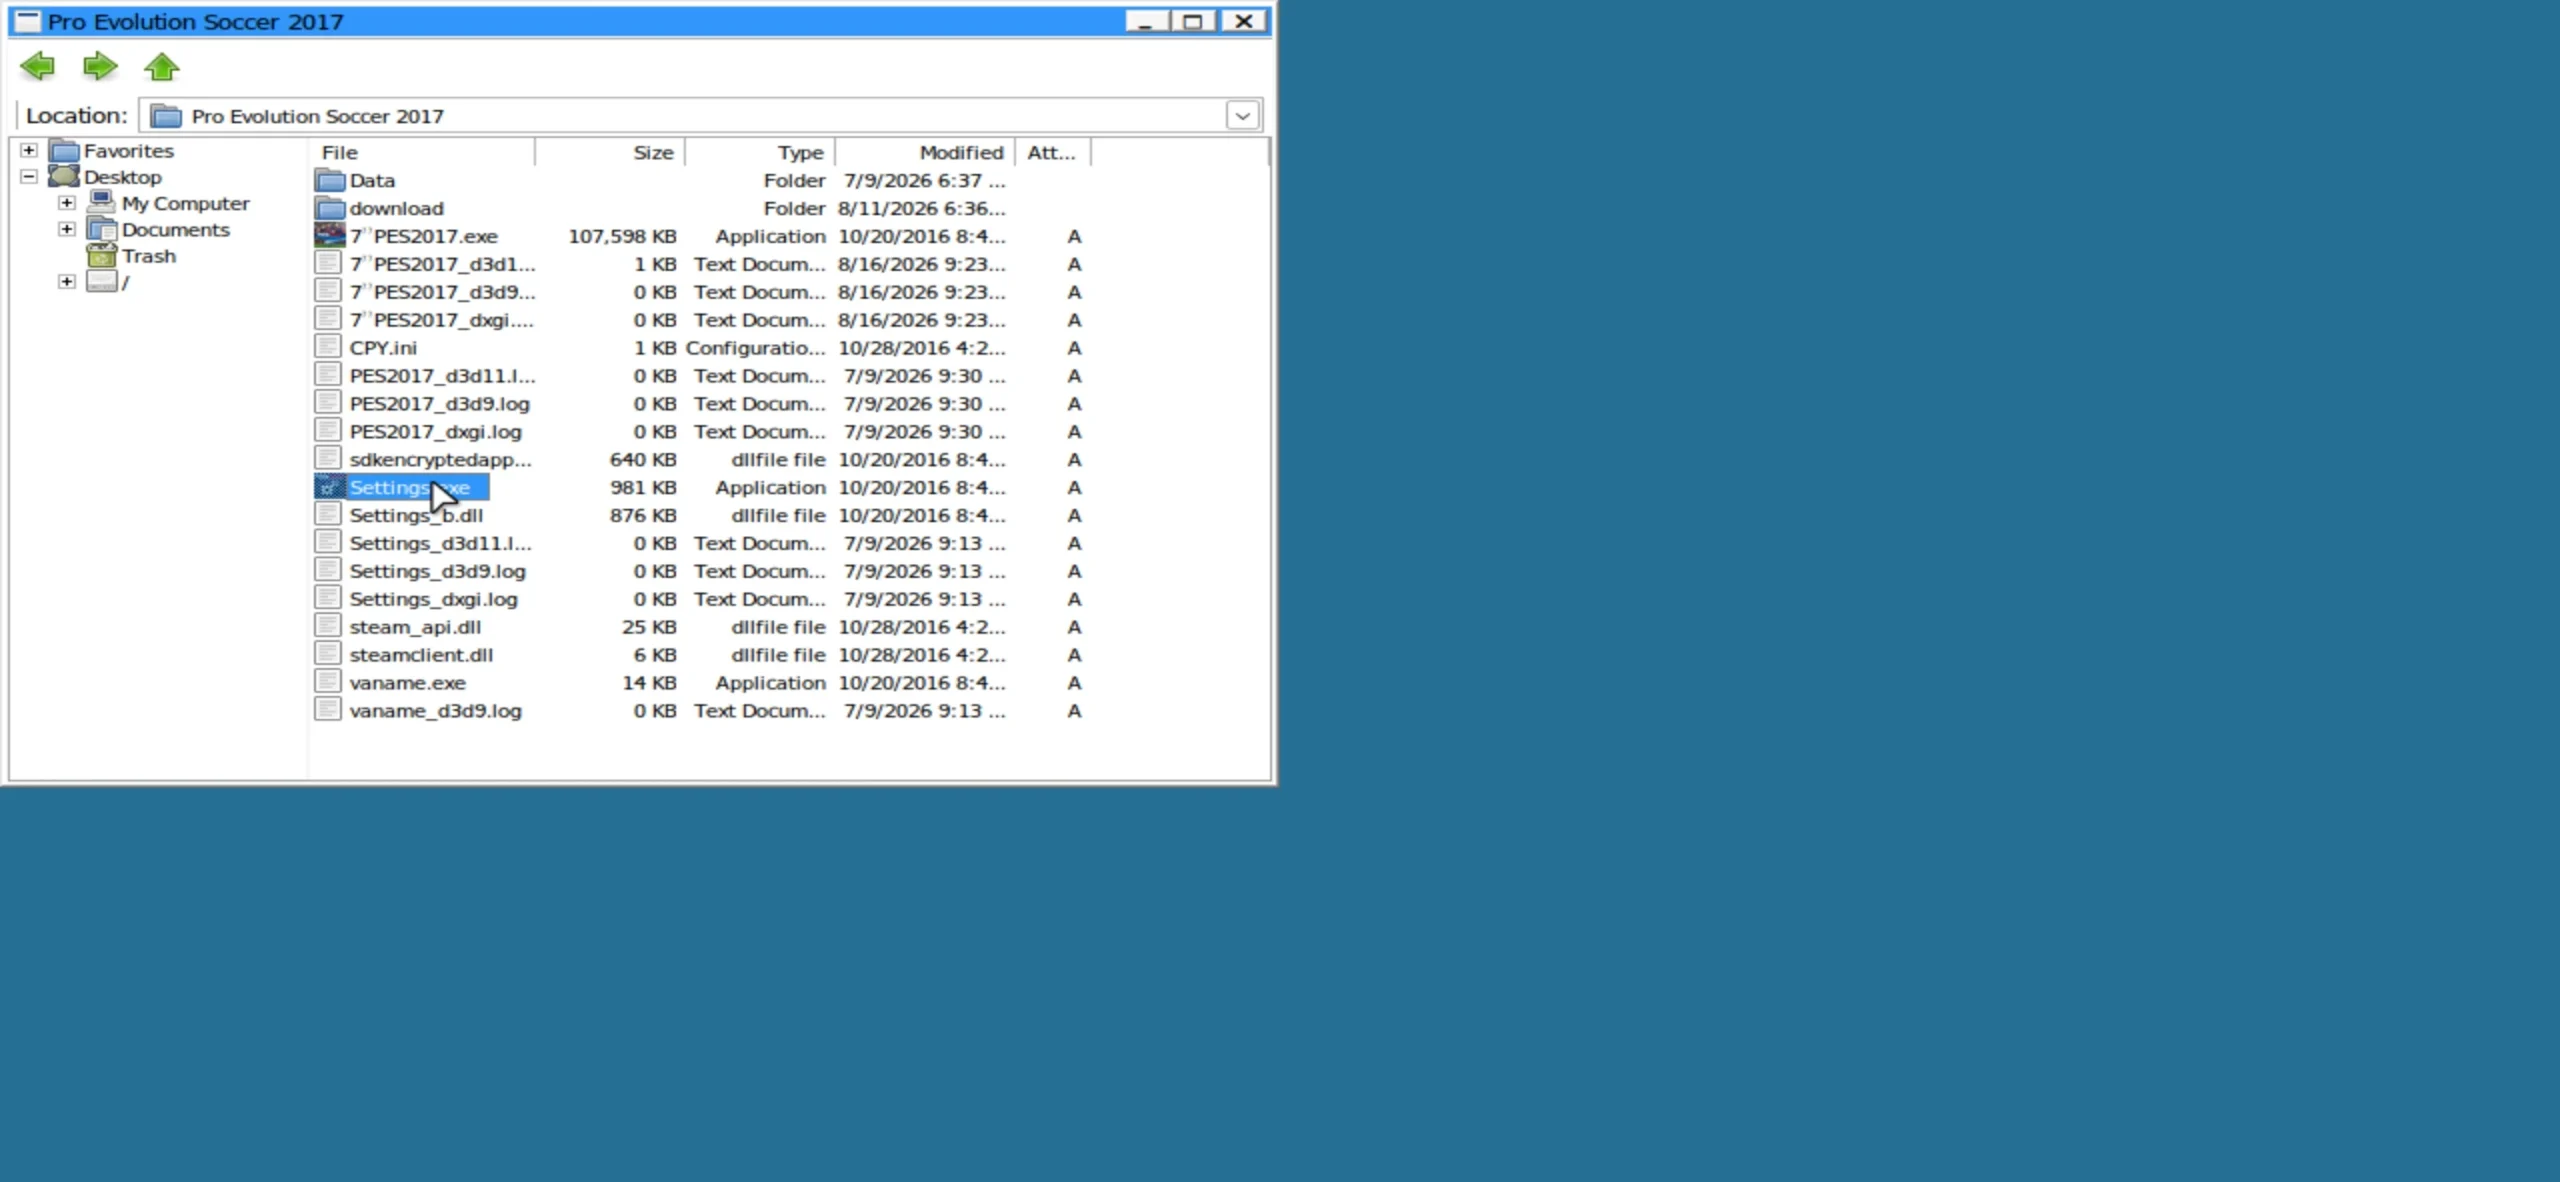Click the "25 KB" size value
The width and height of the screenshot is (2560, 1182).
click(x=649, y=627)
